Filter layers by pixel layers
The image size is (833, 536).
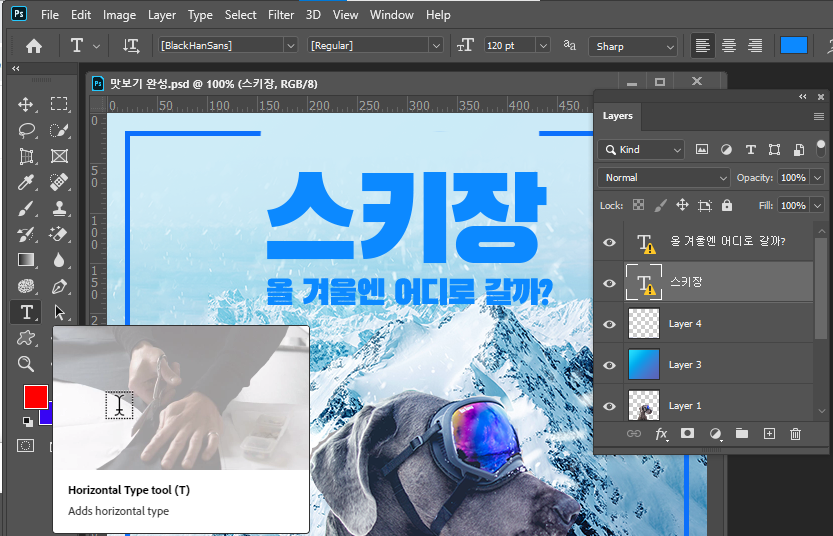tap(702, 149)
